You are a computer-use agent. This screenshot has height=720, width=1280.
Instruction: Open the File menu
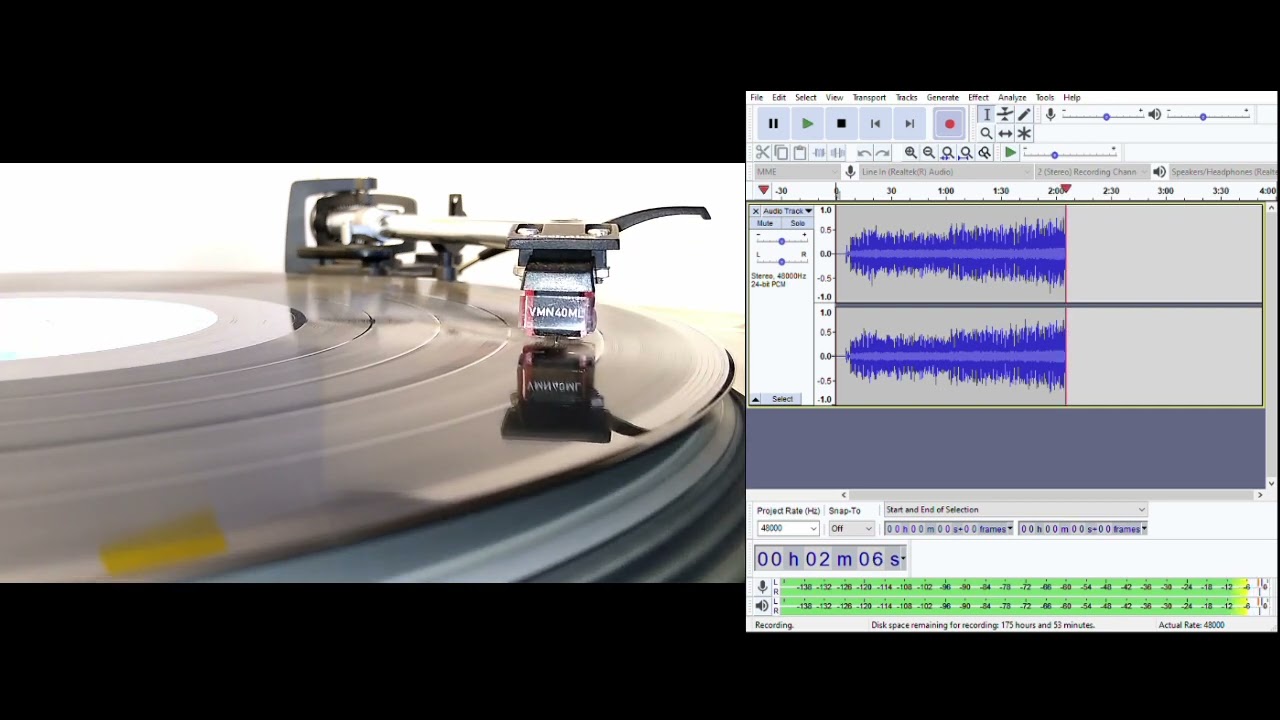(757, 98)
